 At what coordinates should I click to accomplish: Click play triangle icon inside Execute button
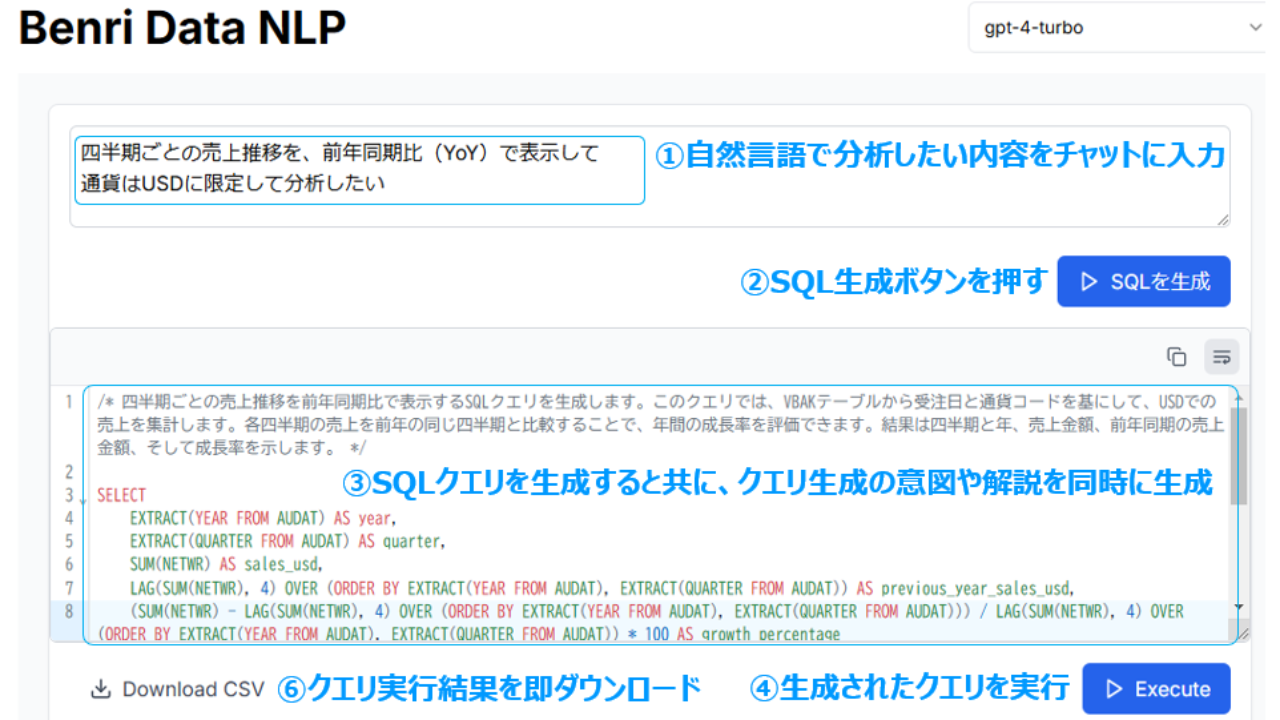pyautogui.click(x=1115, y=689)
